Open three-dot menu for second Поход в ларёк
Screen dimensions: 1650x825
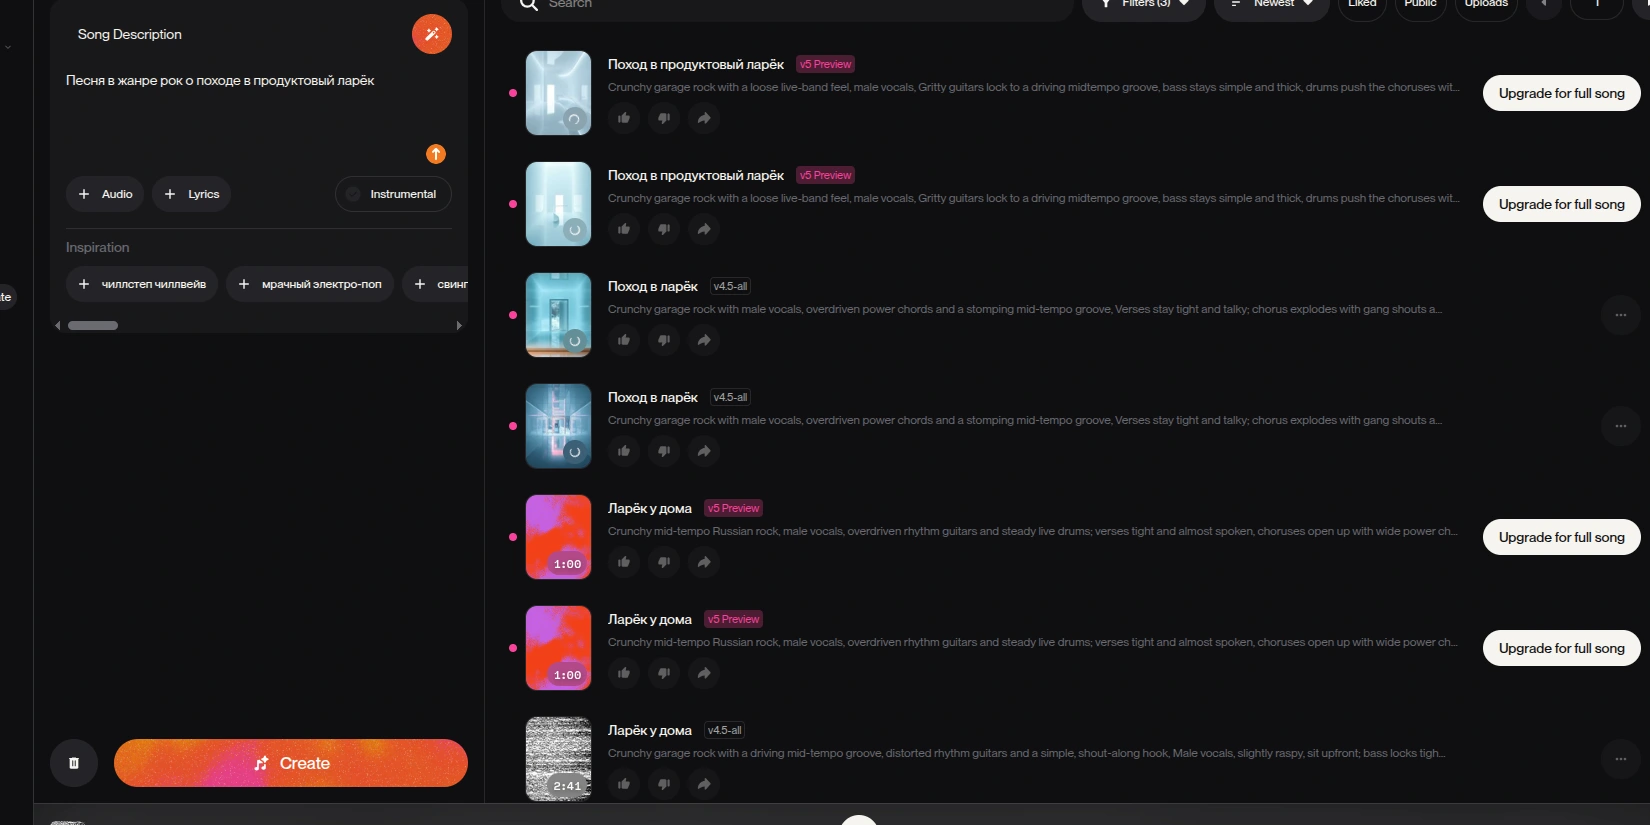tap(1620, 426)
